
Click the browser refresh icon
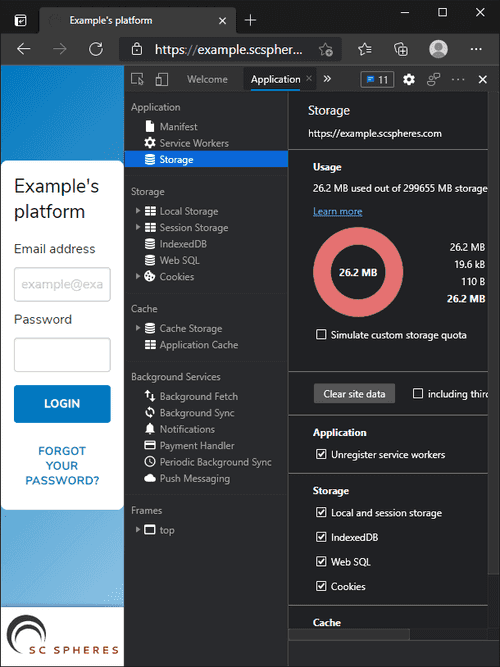(96, 49)
